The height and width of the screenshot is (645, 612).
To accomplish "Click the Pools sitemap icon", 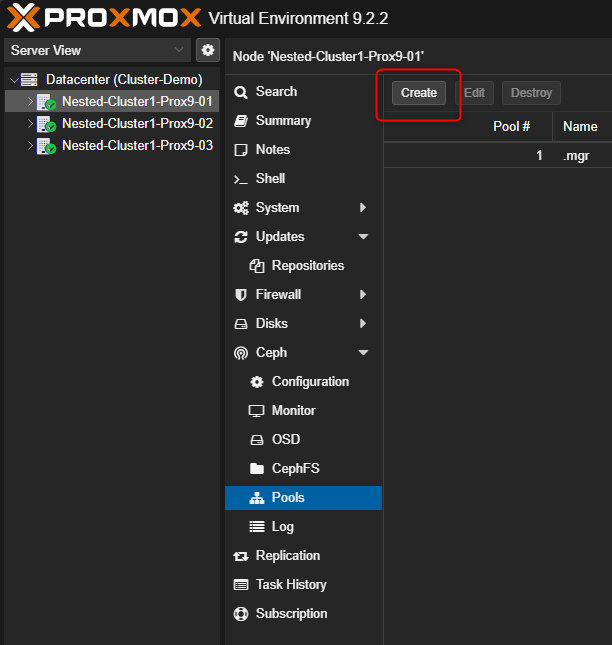I will [x=257, y=498].
